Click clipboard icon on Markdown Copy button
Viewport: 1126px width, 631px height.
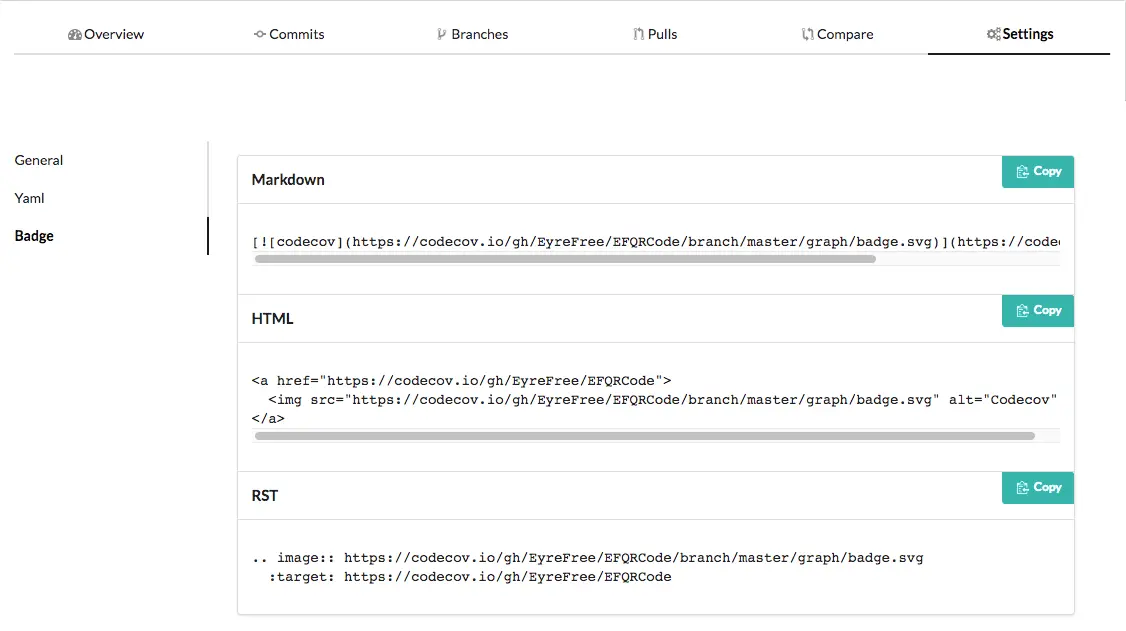tap(1023, 172)
